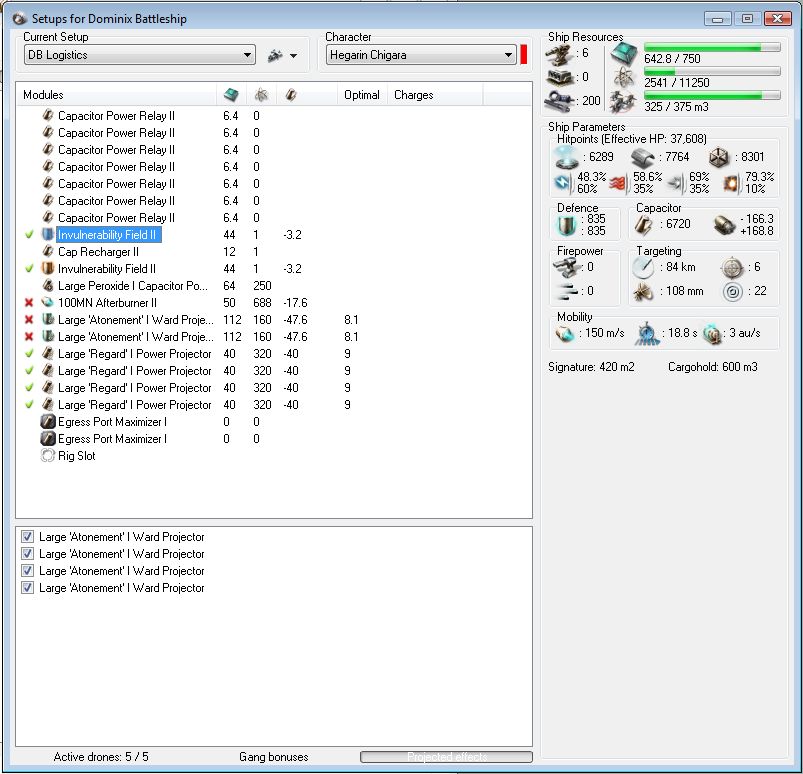
Task: Sort by the CPU icon column header
Action: [x=231, y=95]
